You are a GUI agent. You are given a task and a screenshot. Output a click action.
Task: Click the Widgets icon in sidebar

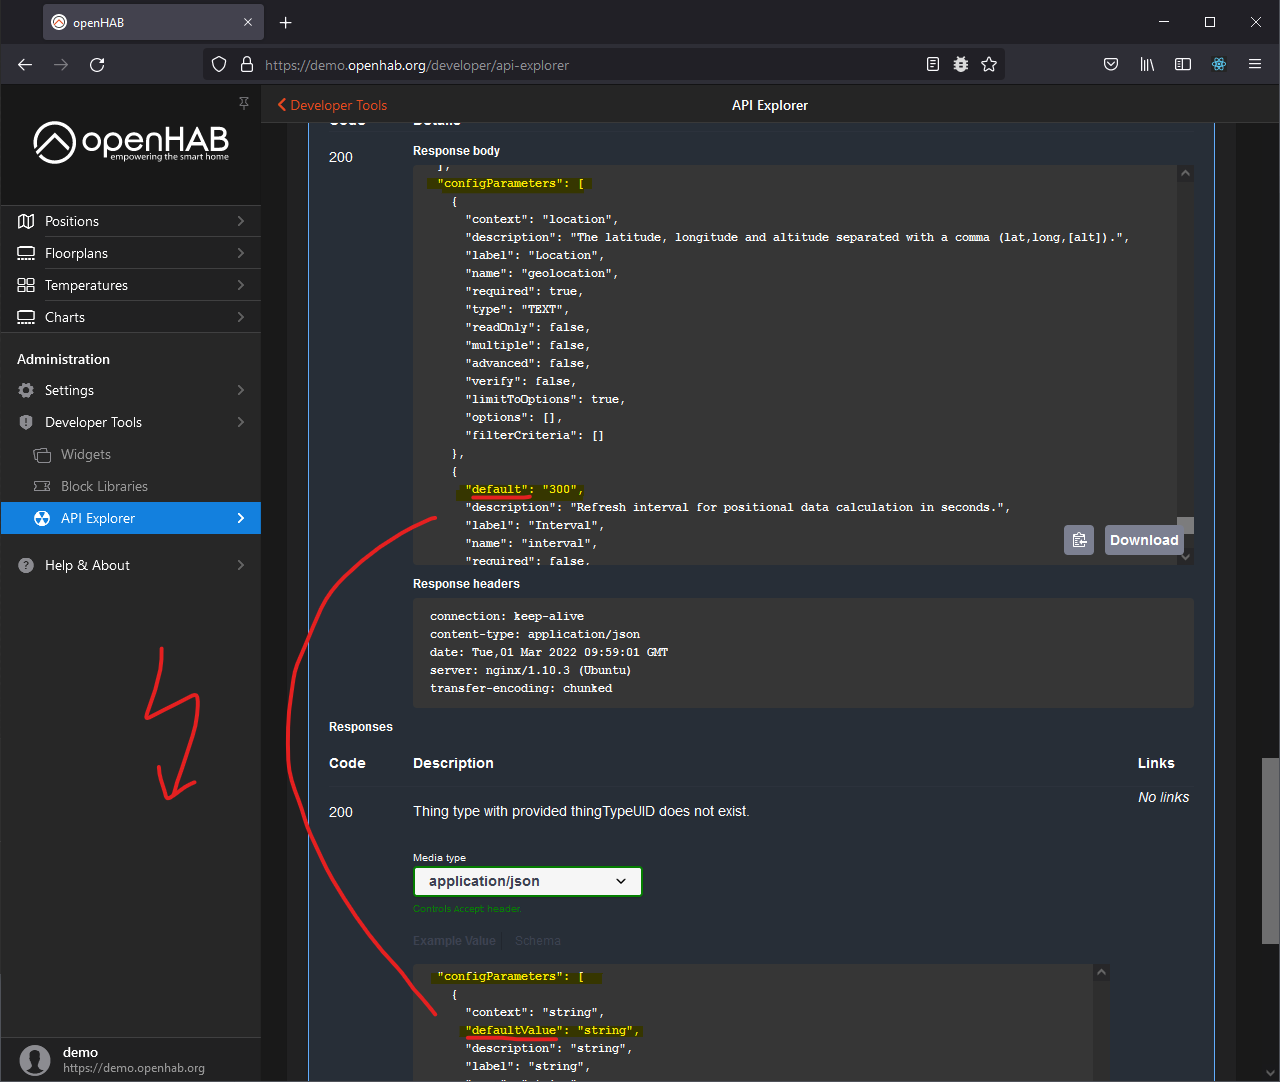click(42, 455)
